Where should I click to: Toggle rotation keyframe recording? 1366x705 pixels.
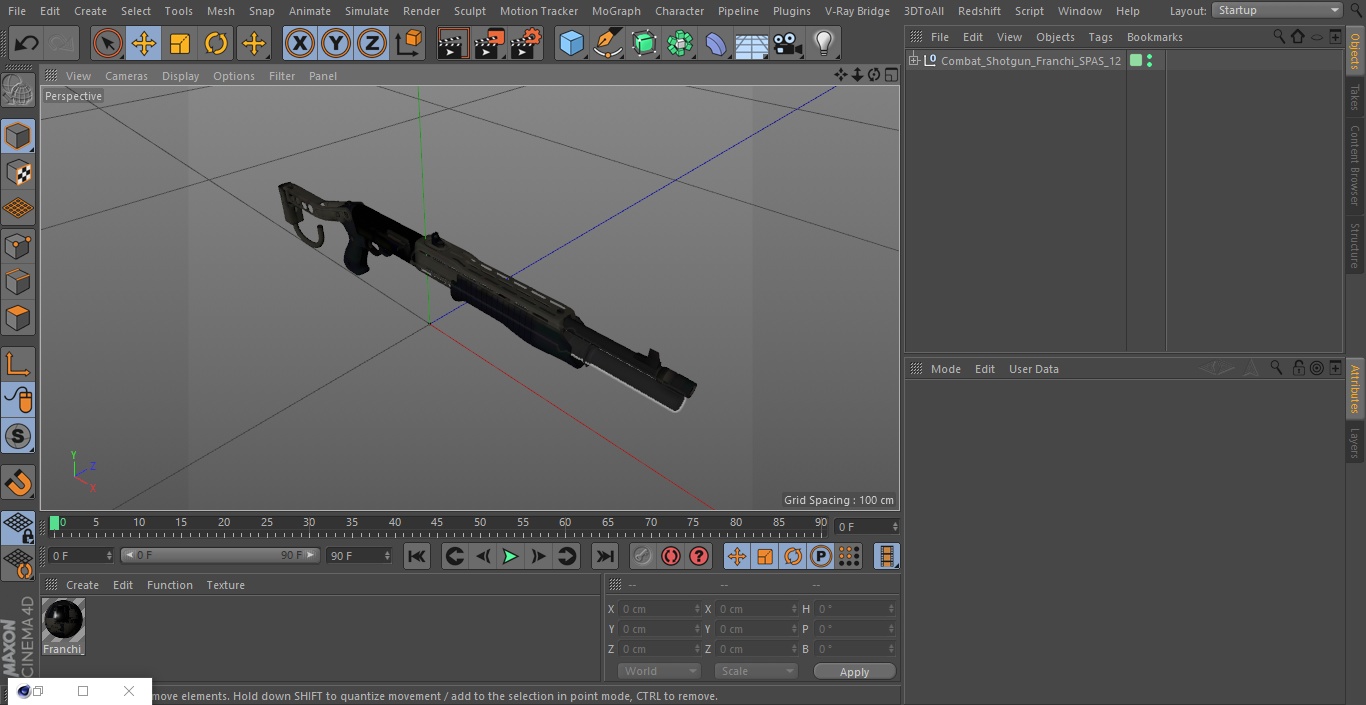point(793,556)
